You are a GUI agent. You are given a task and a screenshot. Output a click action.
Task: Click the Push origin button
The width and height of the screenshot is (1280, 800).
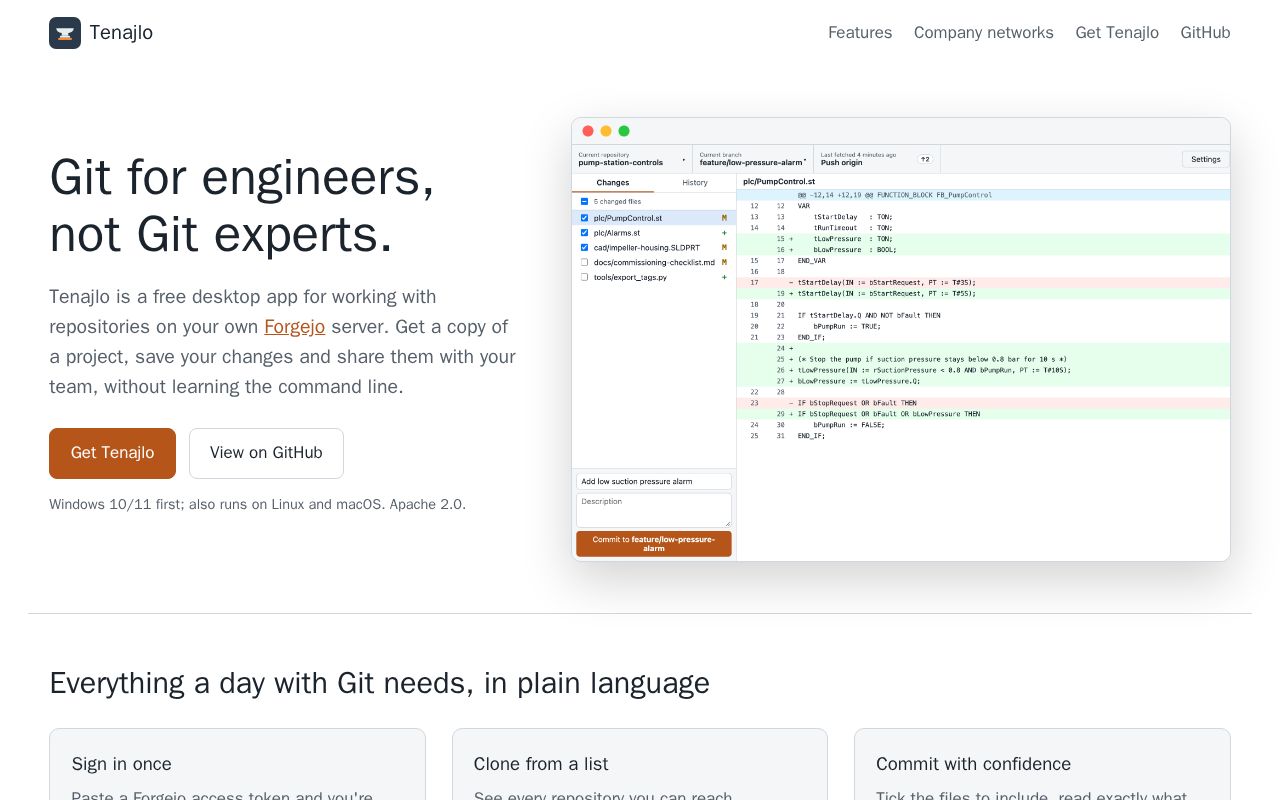pyautogui.click(x=877, y=159)
